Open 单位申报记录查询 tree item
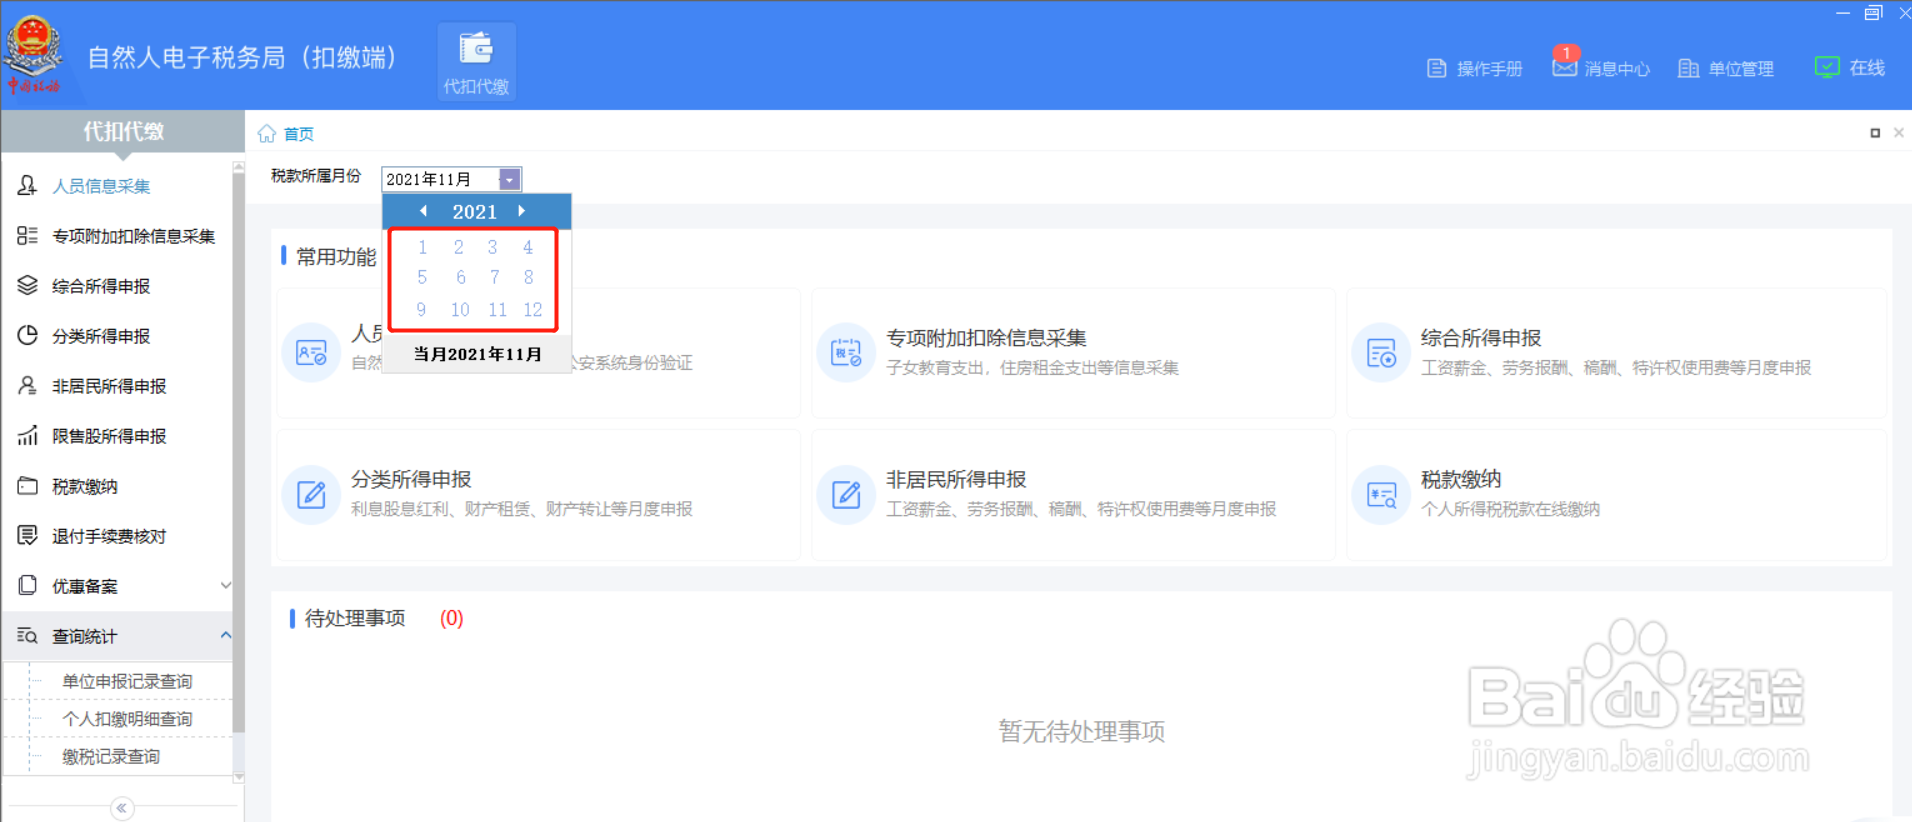Viewport: 1912px width, 822px height. 127,681
